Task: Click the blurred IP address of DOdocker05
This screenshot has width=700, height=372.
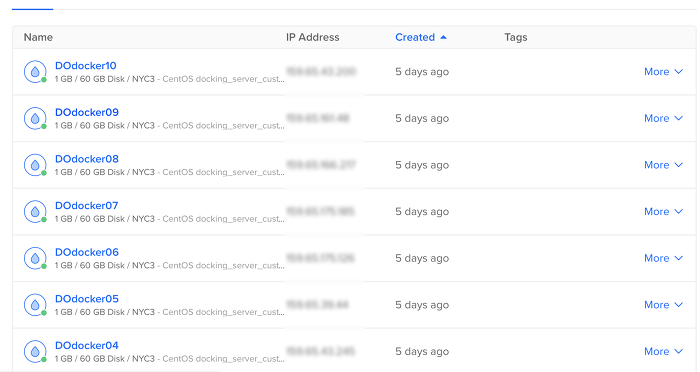Action: click(317, 305)
